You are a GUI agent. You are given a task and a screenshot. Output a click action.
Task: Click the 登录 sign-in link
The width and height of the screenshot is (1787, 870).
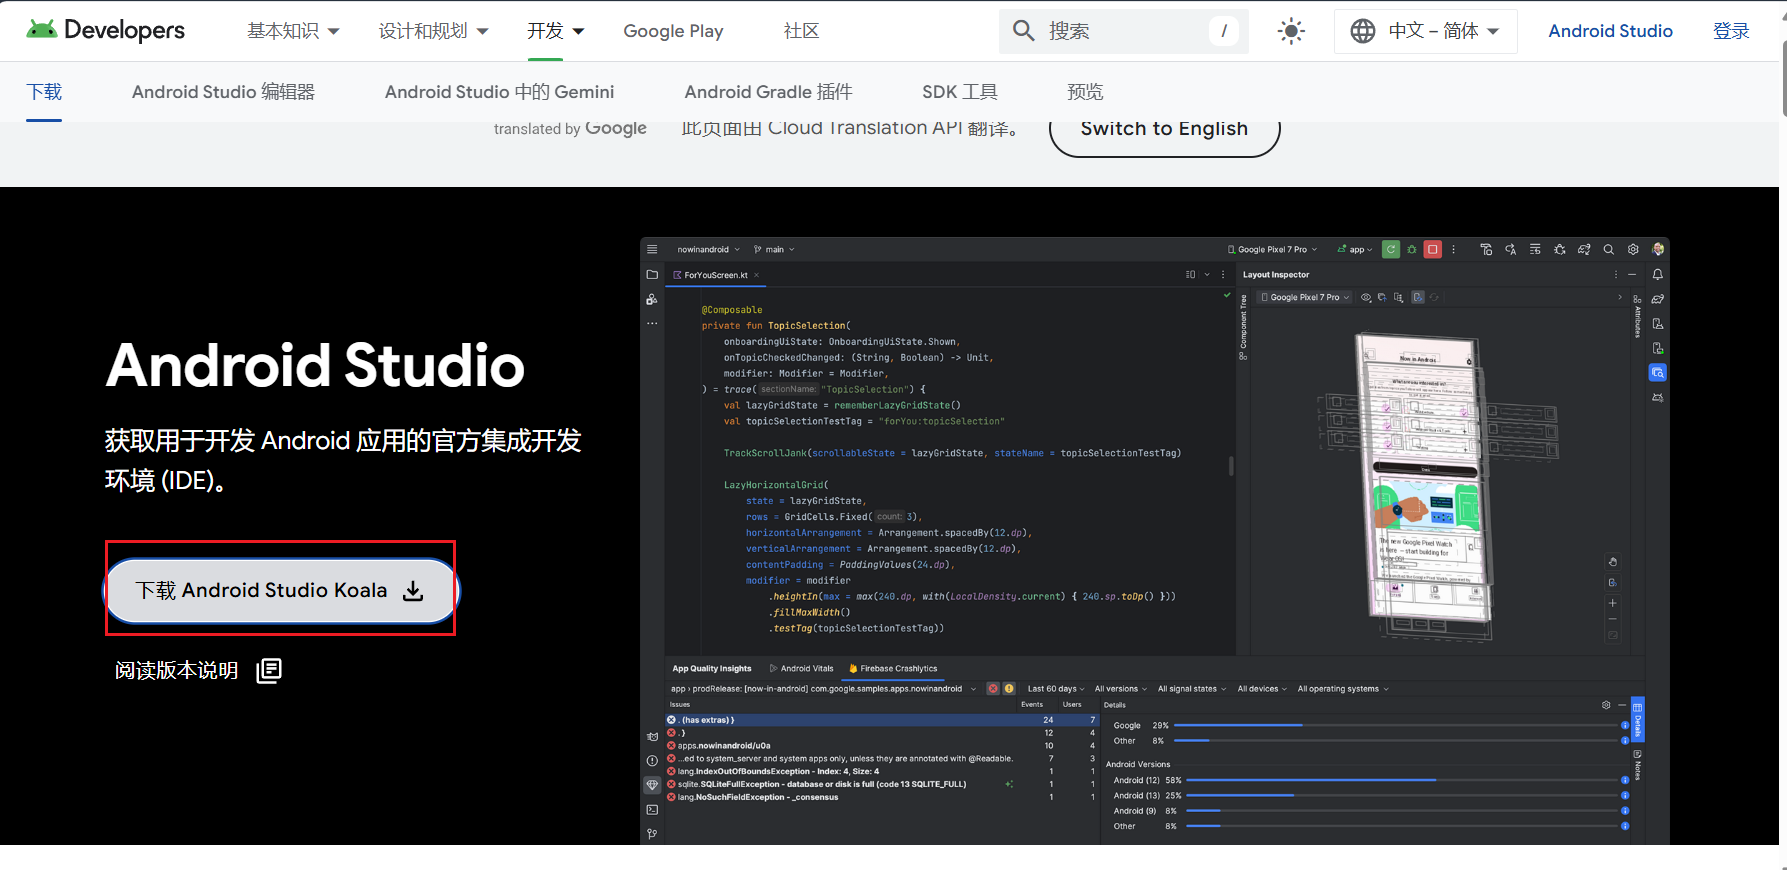(1731, 31)
